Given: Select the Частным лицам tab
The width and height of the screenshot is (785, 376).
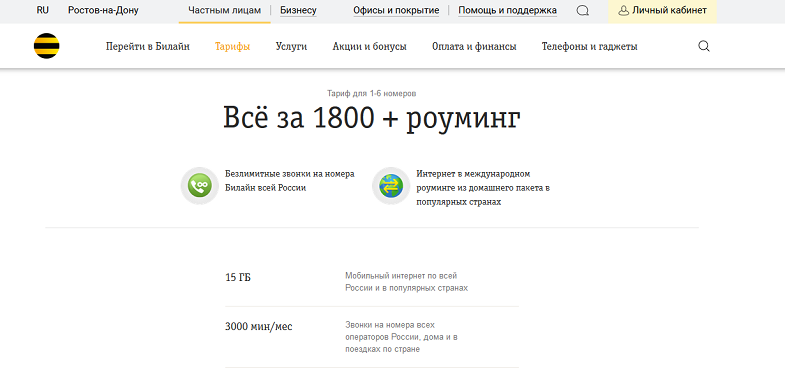Looking at the screenshot, I should (224, 10).
